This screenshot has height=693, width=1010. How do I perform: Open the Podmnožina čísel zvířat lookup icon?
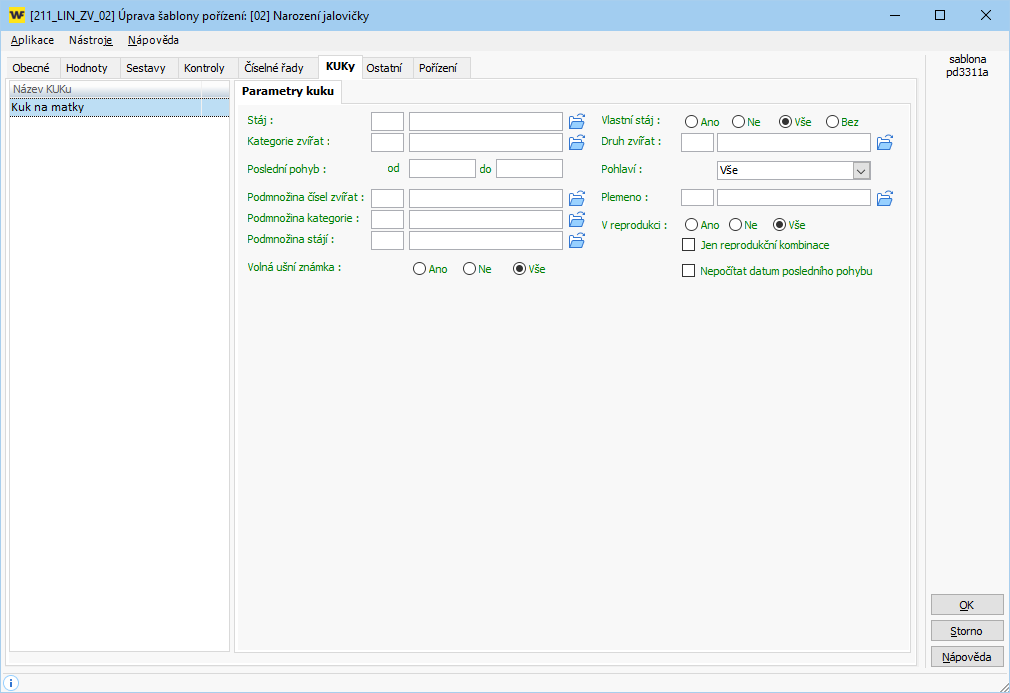(577, 198)
